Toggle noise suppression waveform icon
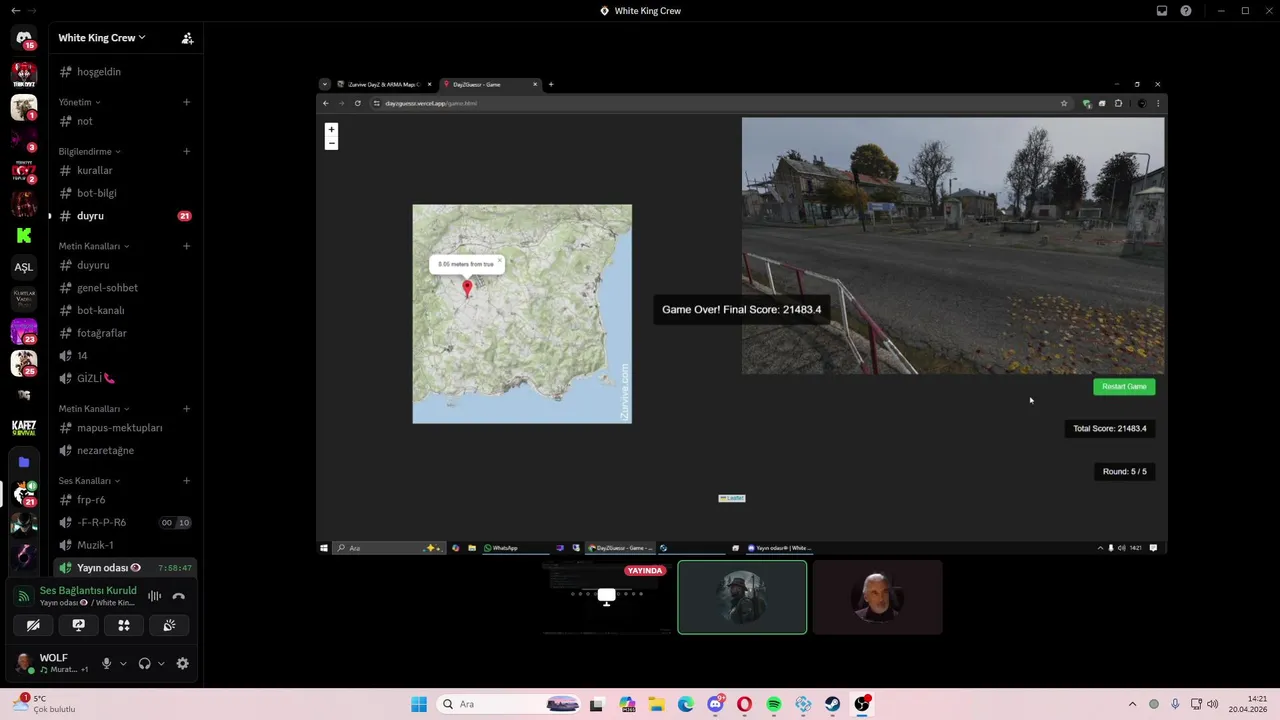Image resolution: width=1280 pixels, height=720 pixels. pos(155,596)
